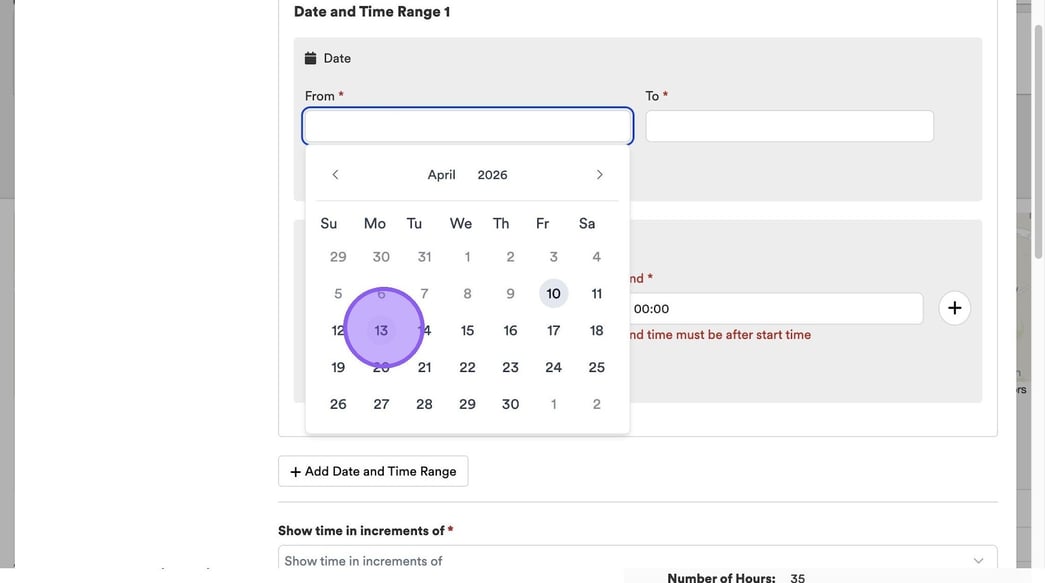
Task: Click the To date field
Action: [789, 126]
